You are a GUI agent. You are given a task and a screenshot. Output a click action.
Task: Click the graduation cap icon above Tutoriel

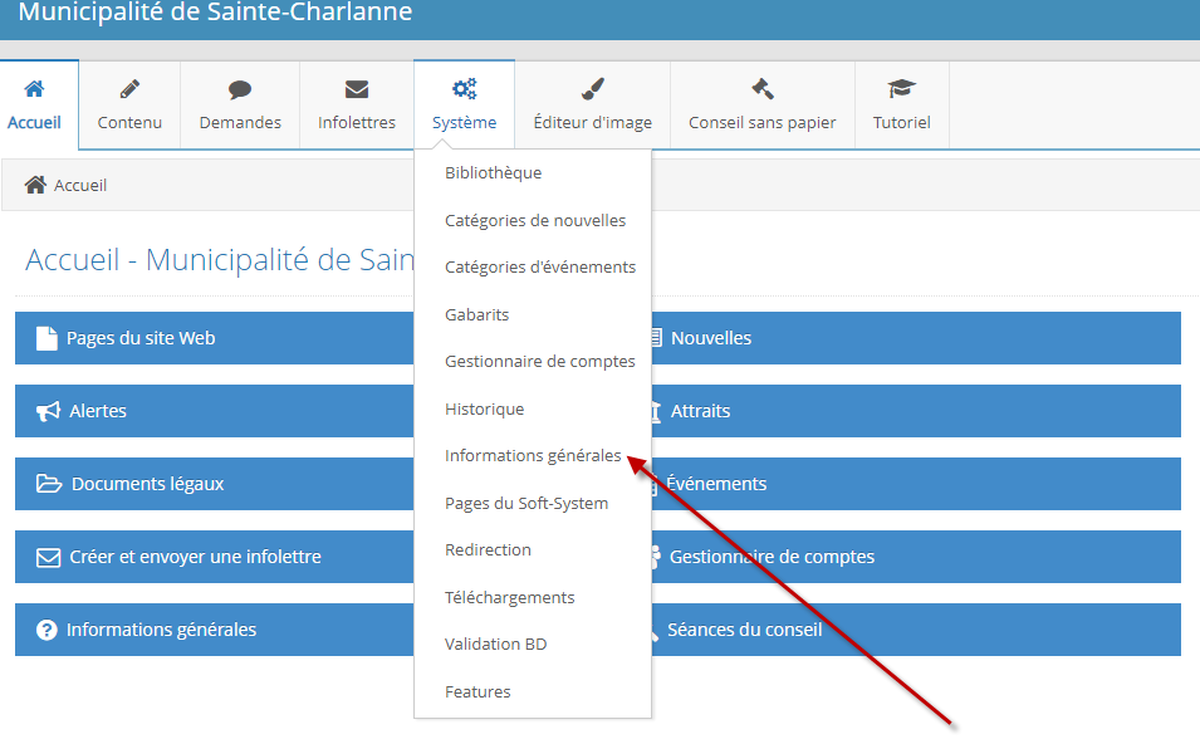click(902, 89)
